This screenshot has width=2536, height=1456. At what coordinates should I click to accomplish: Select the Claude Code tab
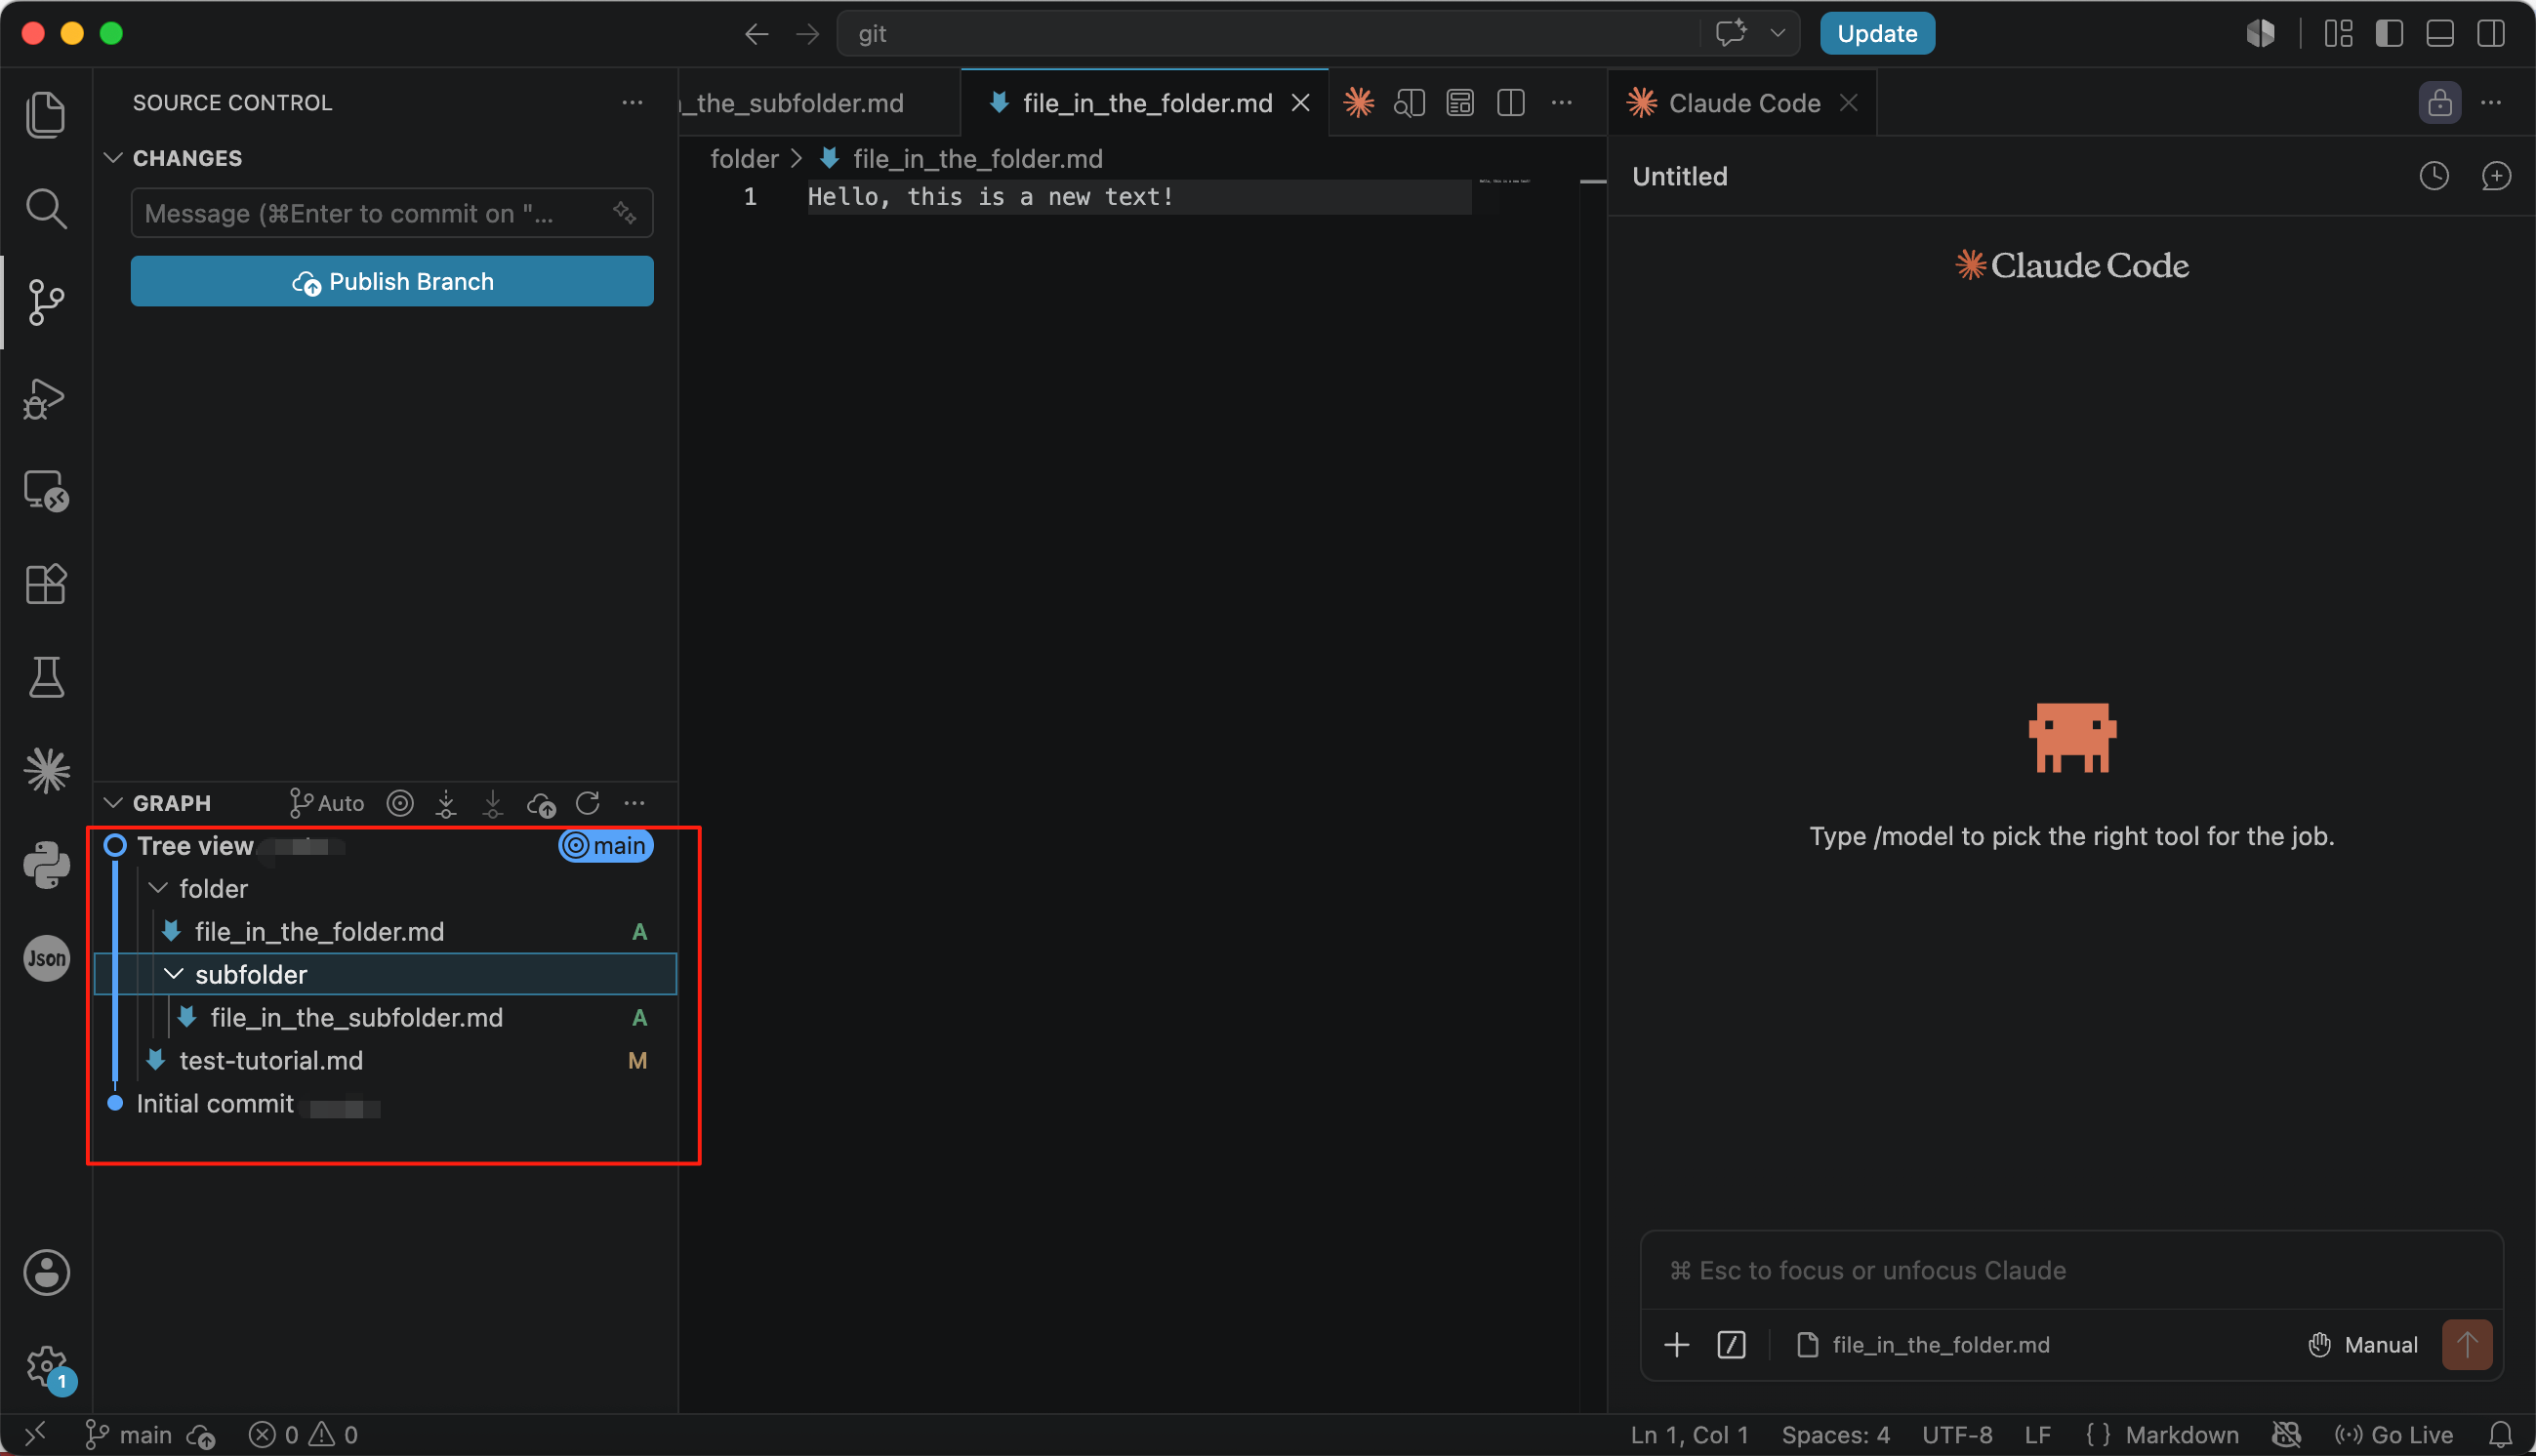coord(1742,103)
